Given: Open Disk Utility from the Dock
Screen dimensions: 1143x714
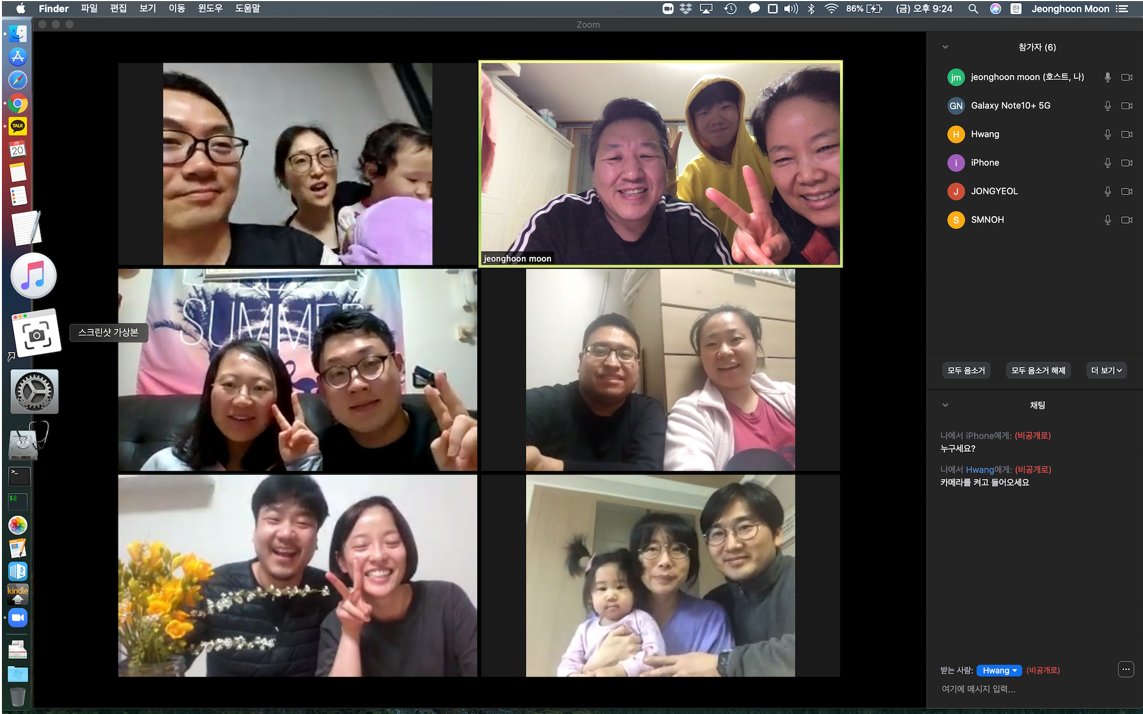Looking at the screenshot, I should [27, 441].
